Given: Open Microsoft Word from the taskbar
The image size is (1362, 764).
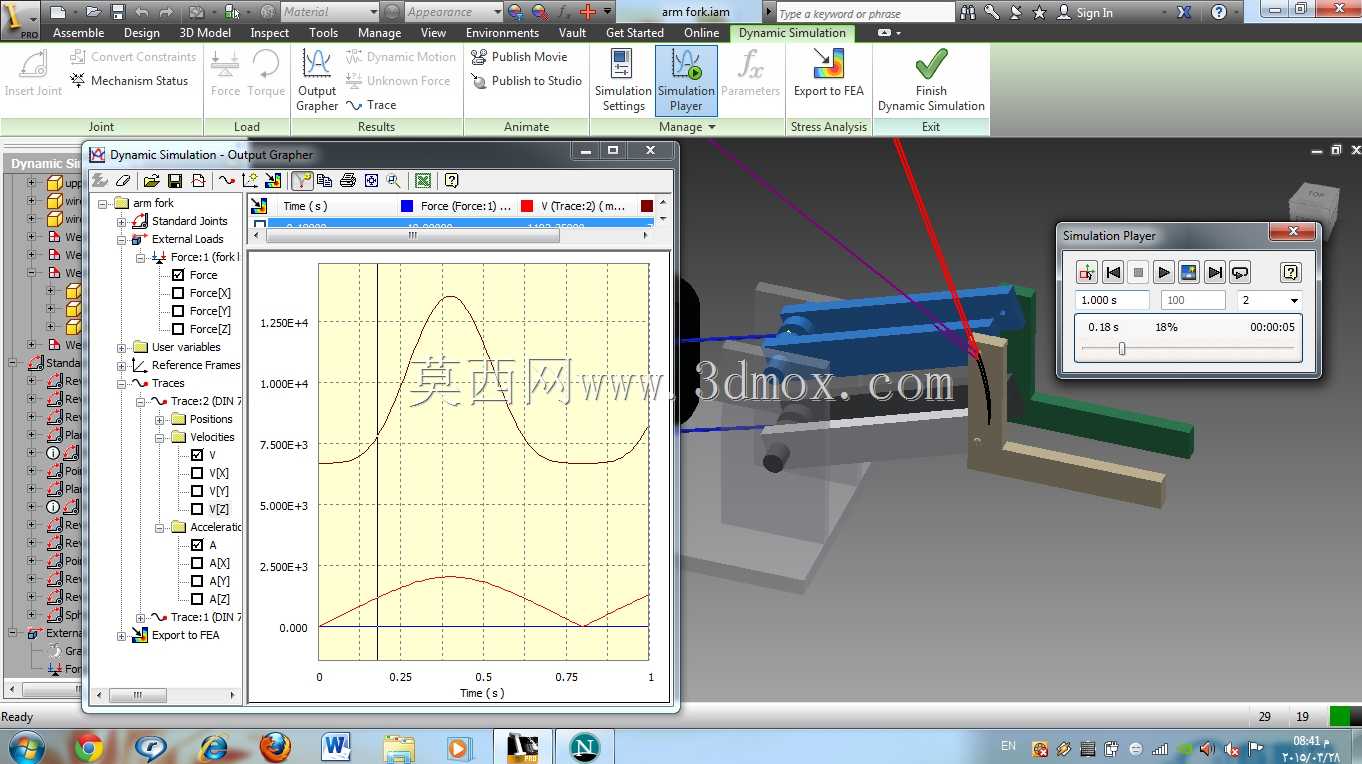Looking at the screenshot, I should tap(337, 747).
